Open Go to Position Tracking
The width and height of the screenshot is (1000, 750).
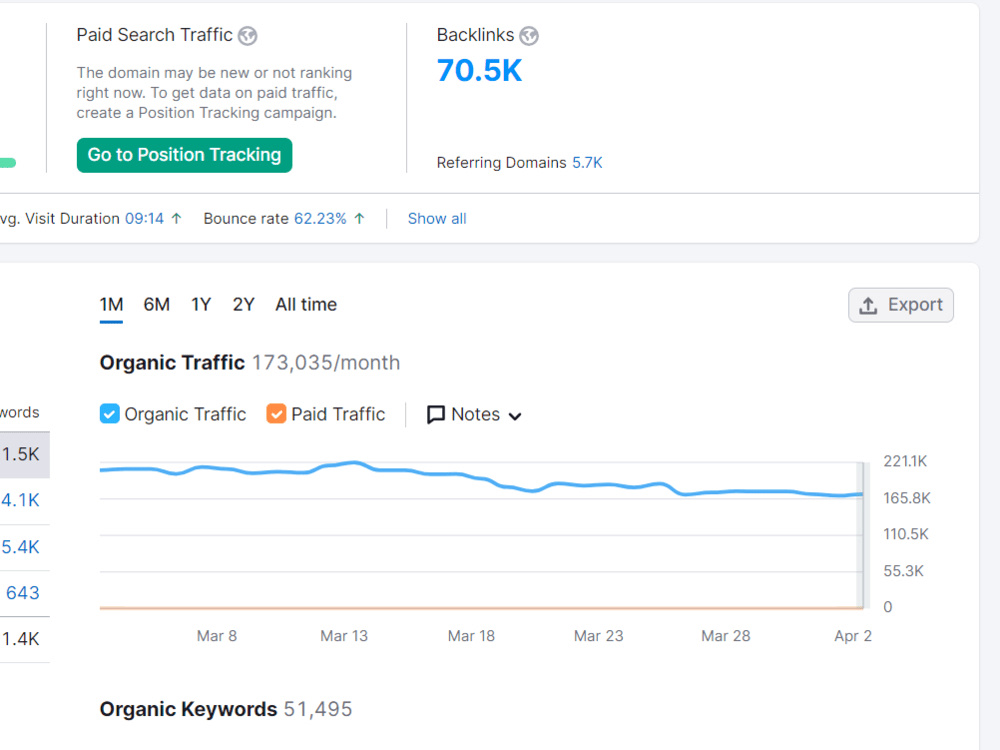184,155
